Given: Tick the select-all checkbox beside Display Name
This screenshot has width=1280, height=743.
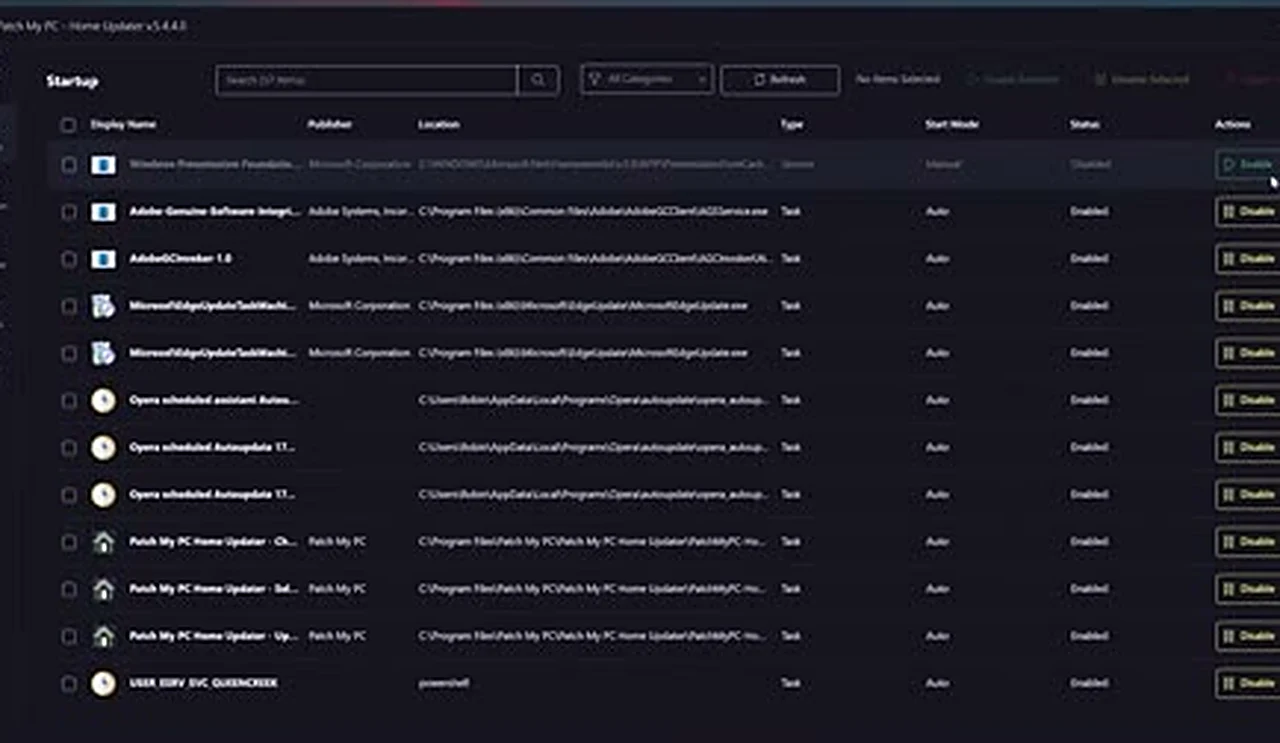Looking at the screenshot, I should pos(68,125).
